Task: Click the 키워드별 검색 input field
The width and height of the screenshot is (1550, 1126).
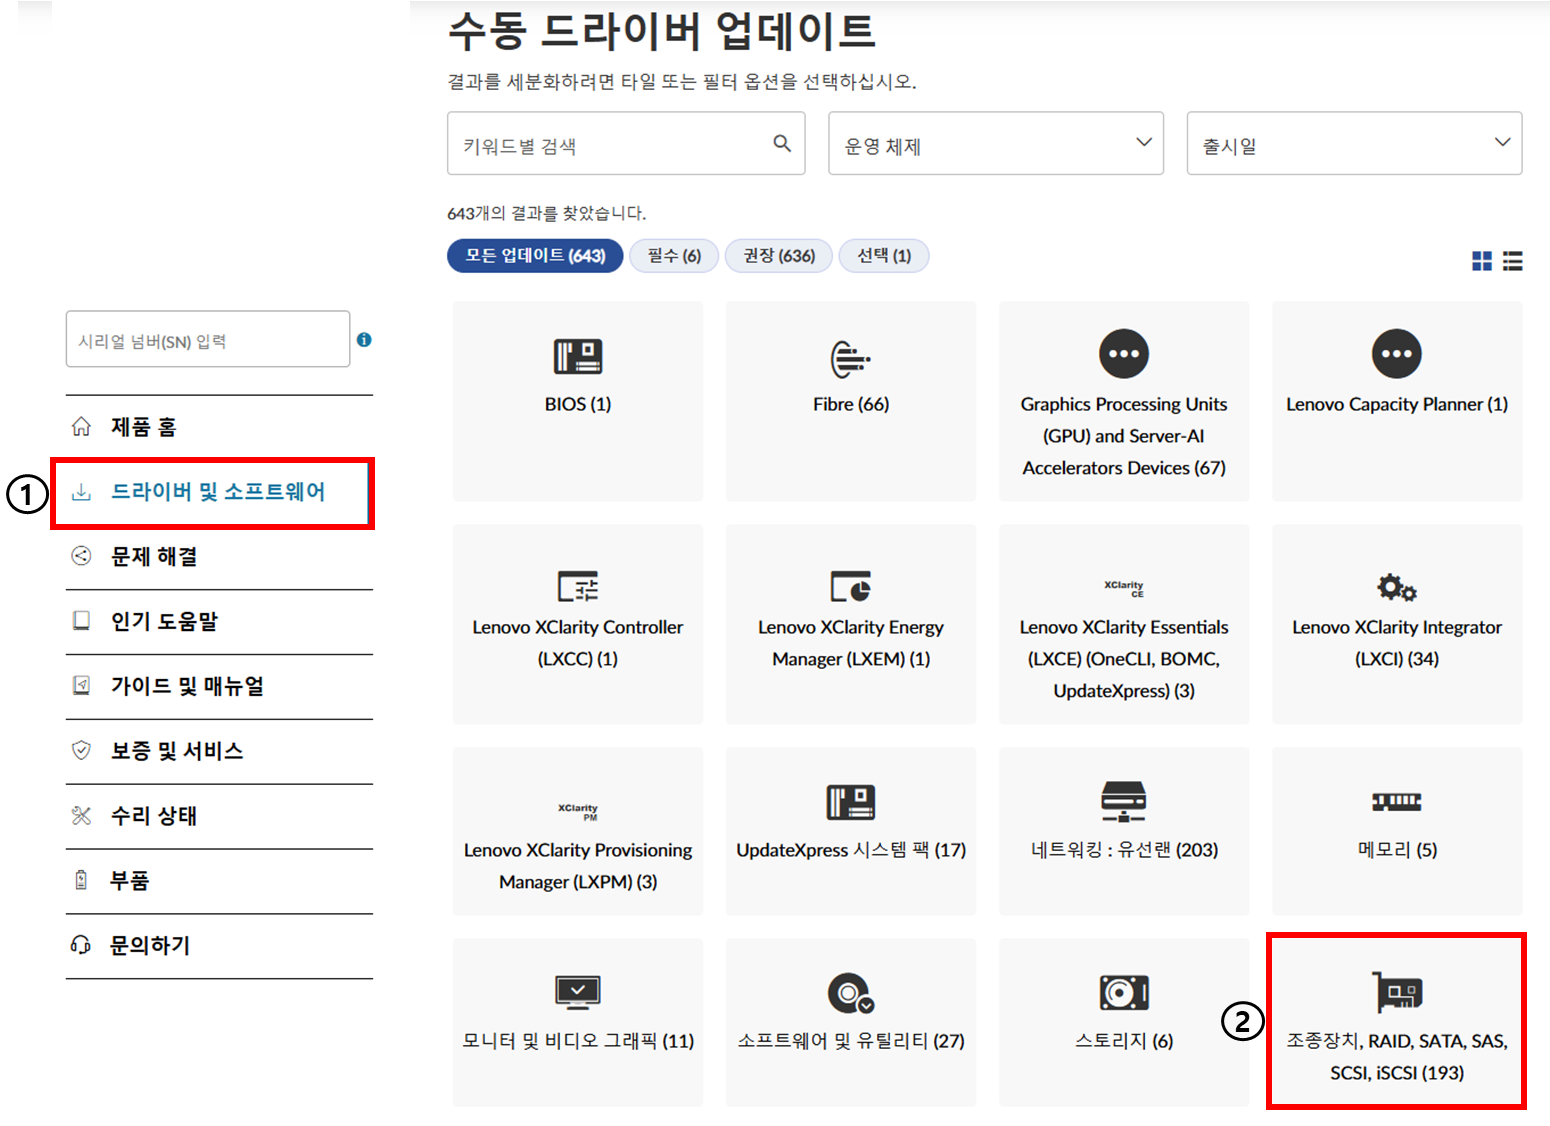Action: 626,143
